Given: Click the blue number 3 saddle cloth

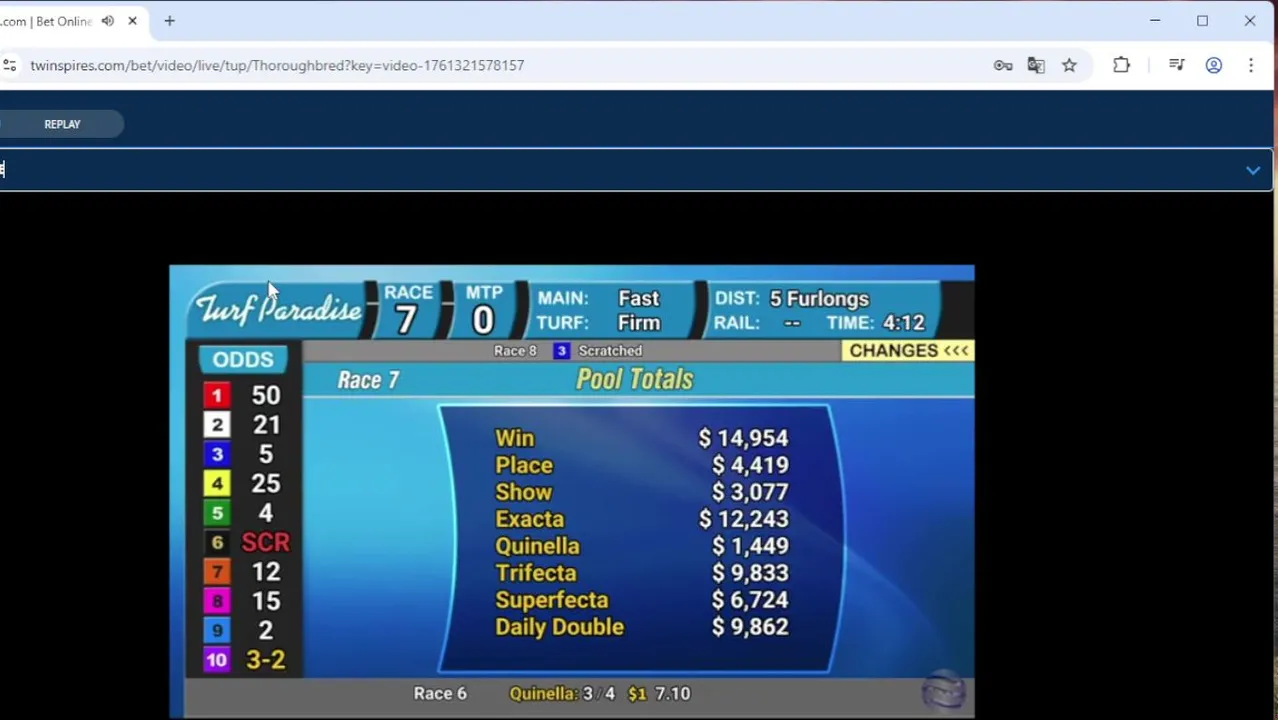Looking at the screenshot, I should [x=217, y=454].
